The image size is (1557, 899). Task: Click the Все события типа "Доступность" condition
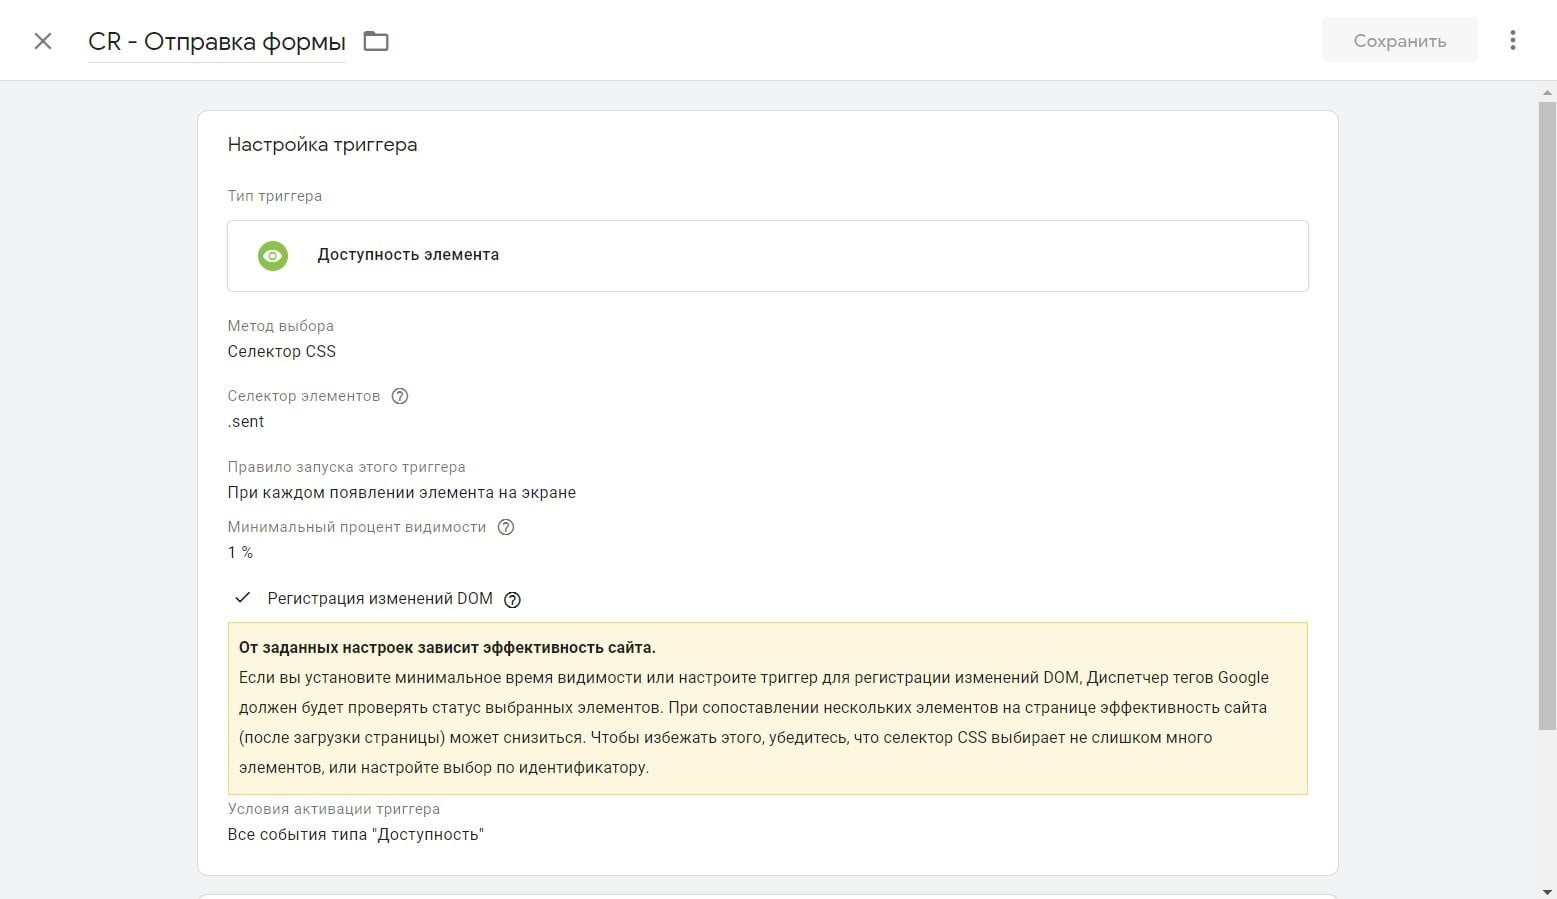point(355,834)
